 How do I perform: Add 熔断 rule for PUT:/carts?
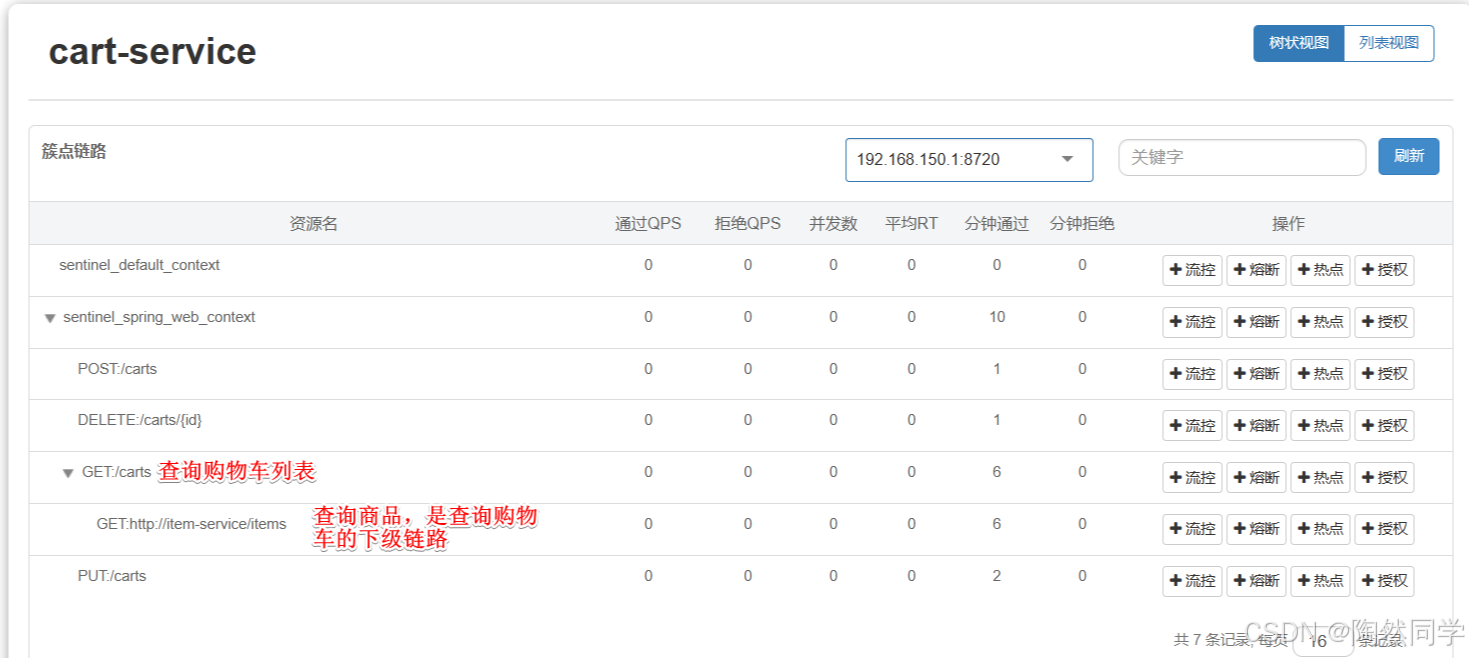coord(1256,581)
